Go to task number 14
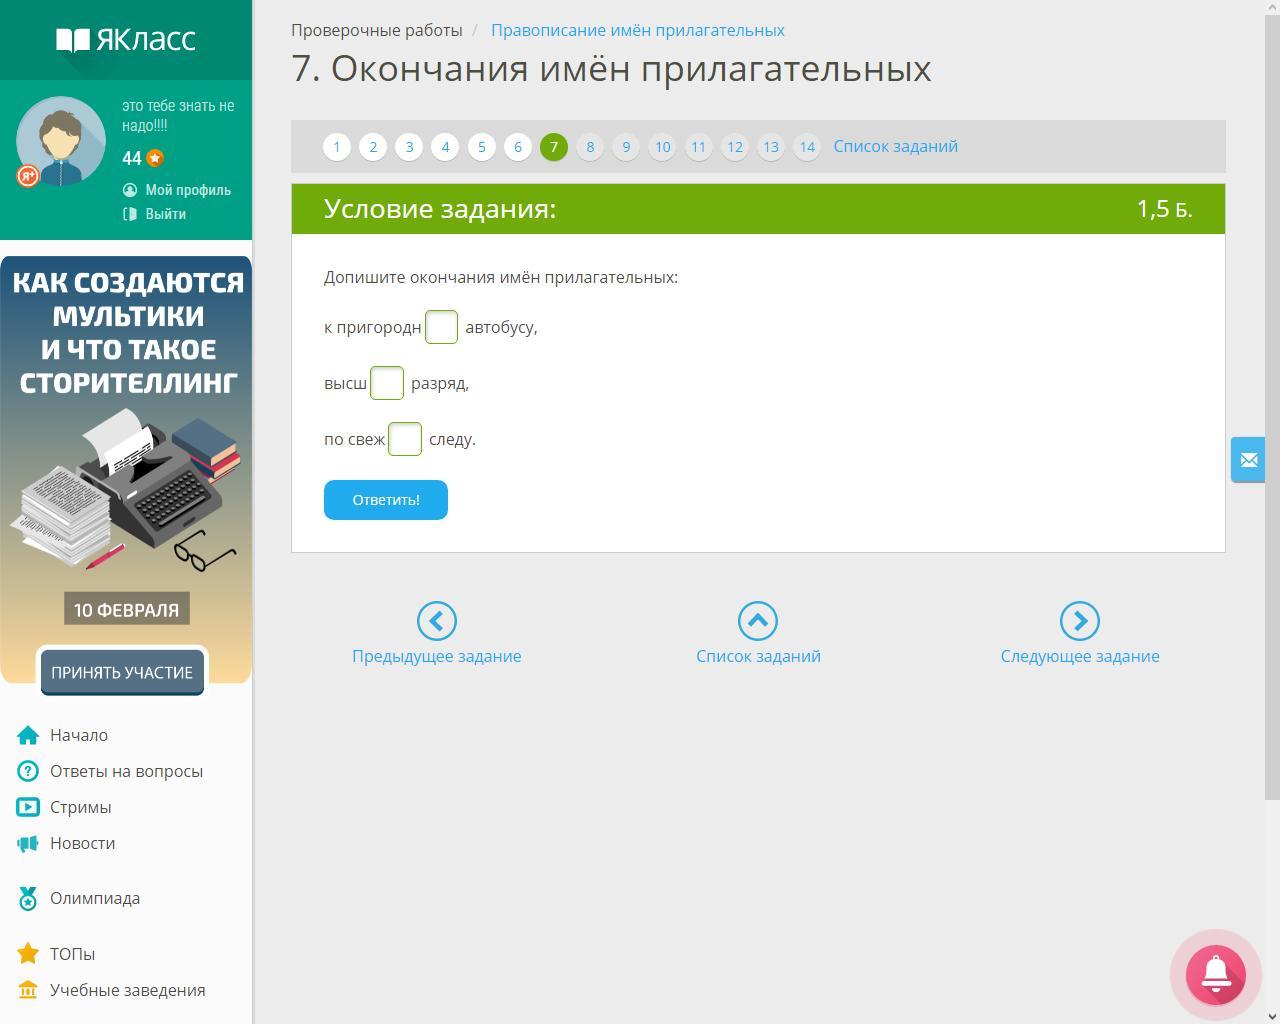The width and height of the screenshot is (1280, 1024). pos(806,147)
